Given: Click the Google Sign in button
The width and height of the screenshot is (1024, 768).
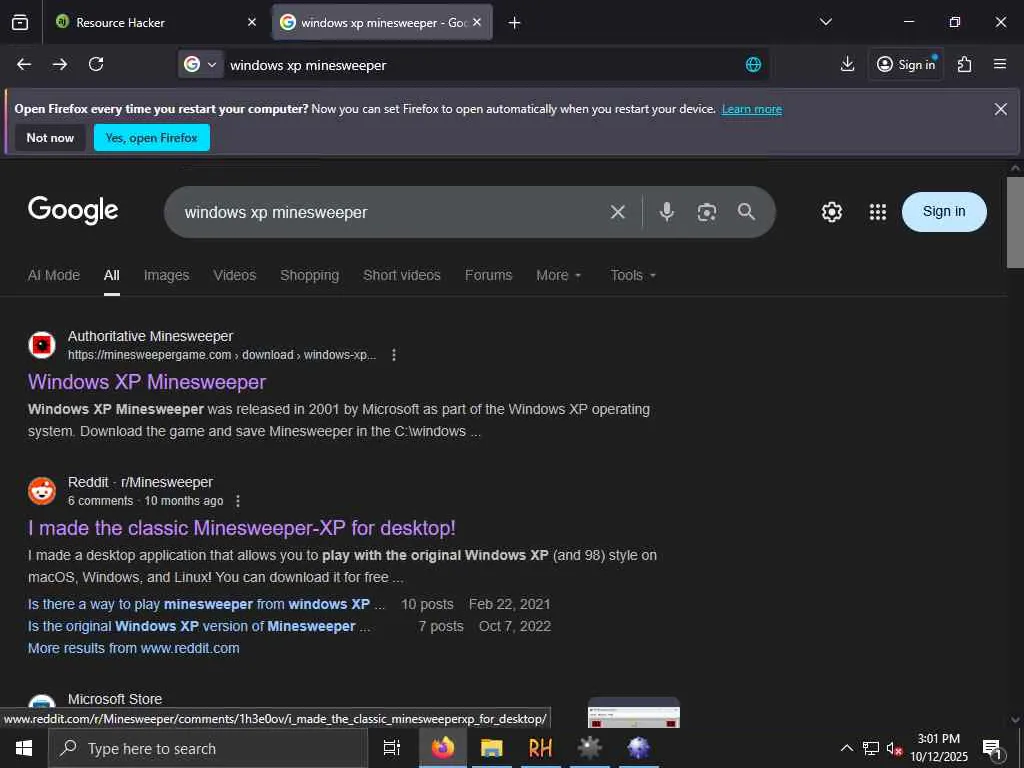Looking at the screenshot, I should (x=944, y=212).
